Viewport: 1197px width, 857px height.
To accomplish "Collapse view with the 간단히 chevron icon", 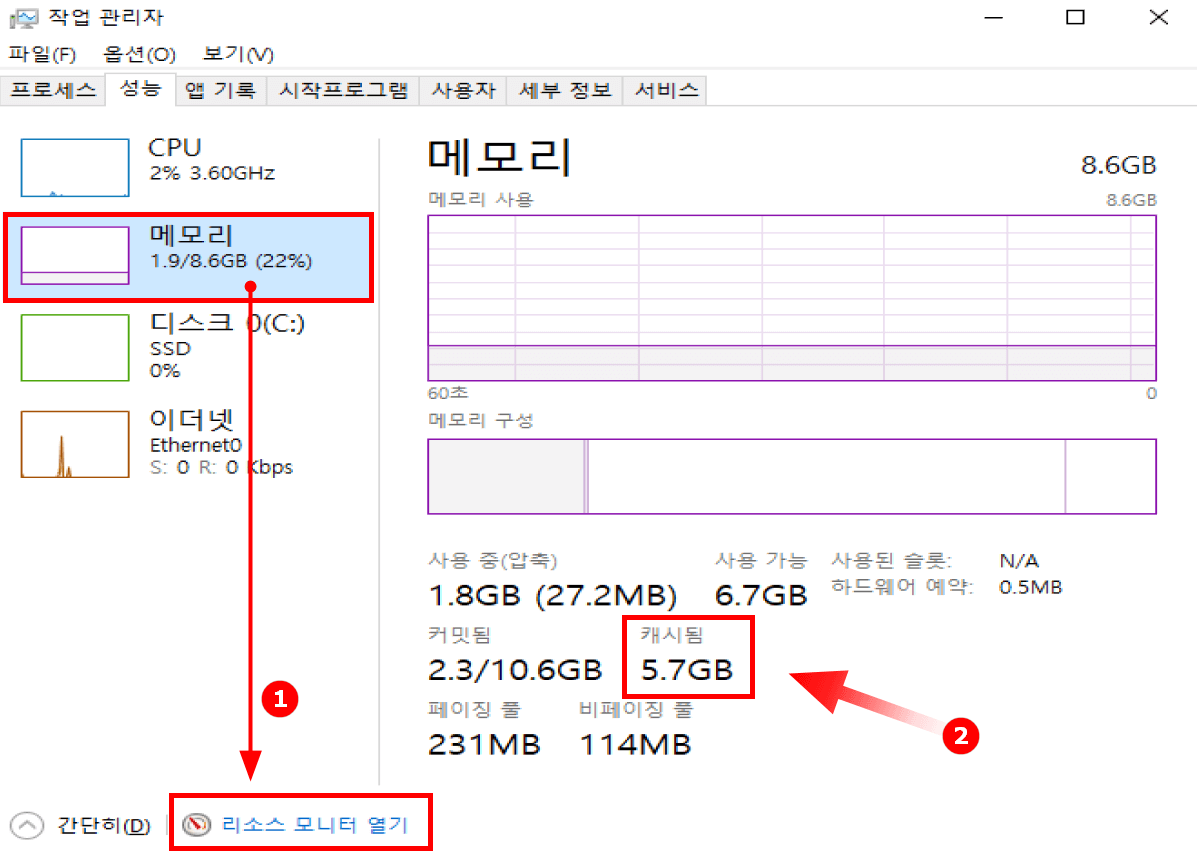I will [x=27, y=824].
